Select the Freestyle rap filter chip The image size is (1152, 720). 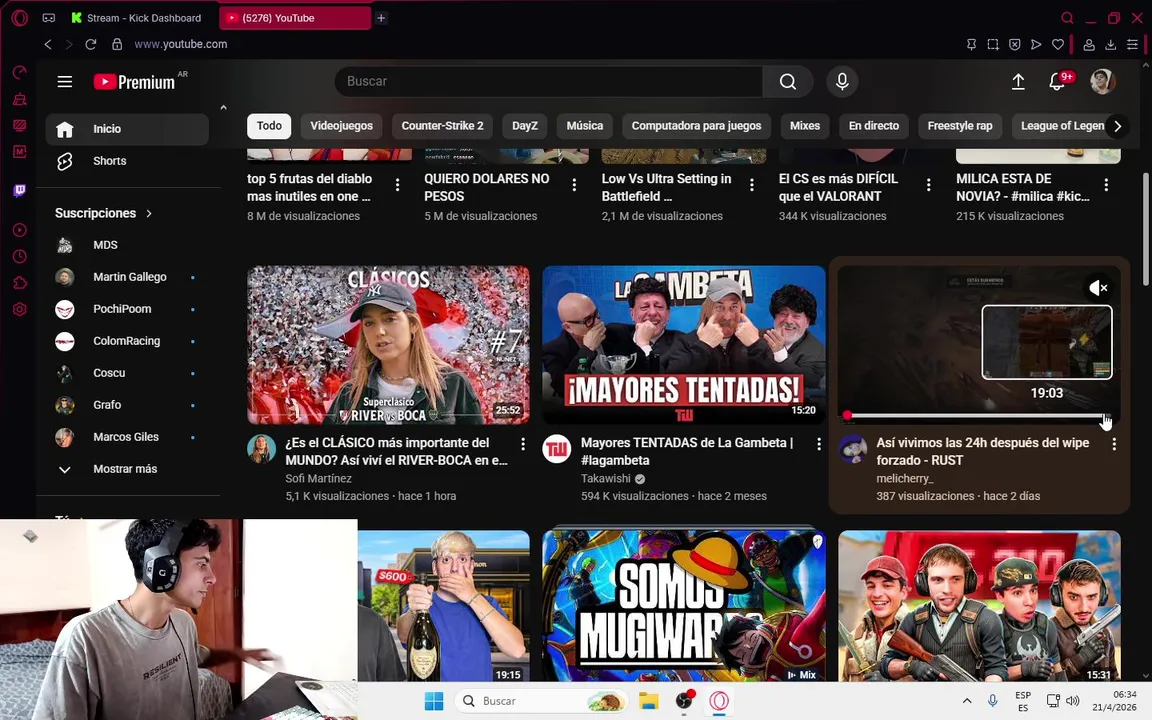tap(960, 126)
